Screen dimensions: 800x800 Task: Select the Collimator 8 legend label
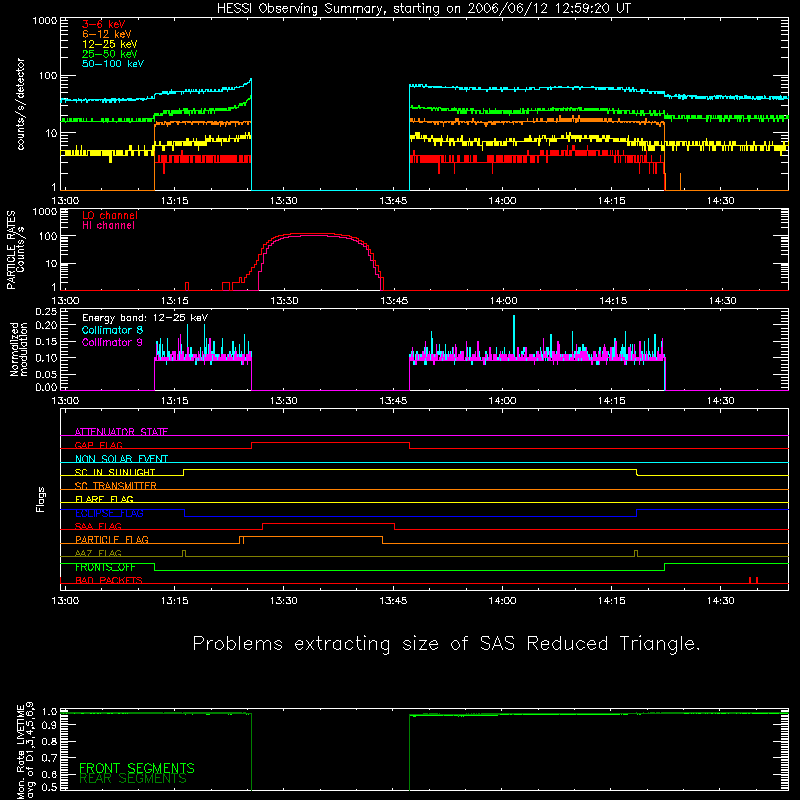112,330
